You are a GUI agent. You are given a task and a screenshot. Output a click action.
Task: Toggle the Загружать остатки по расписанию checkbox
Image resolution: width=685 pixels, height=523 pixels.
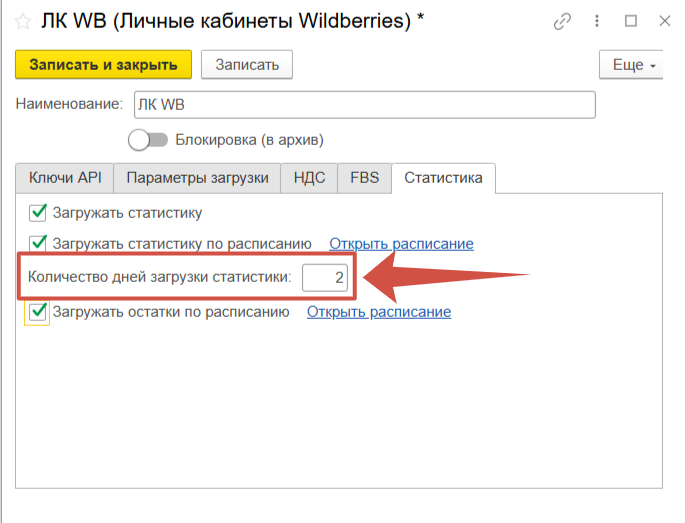coord(39,312)
